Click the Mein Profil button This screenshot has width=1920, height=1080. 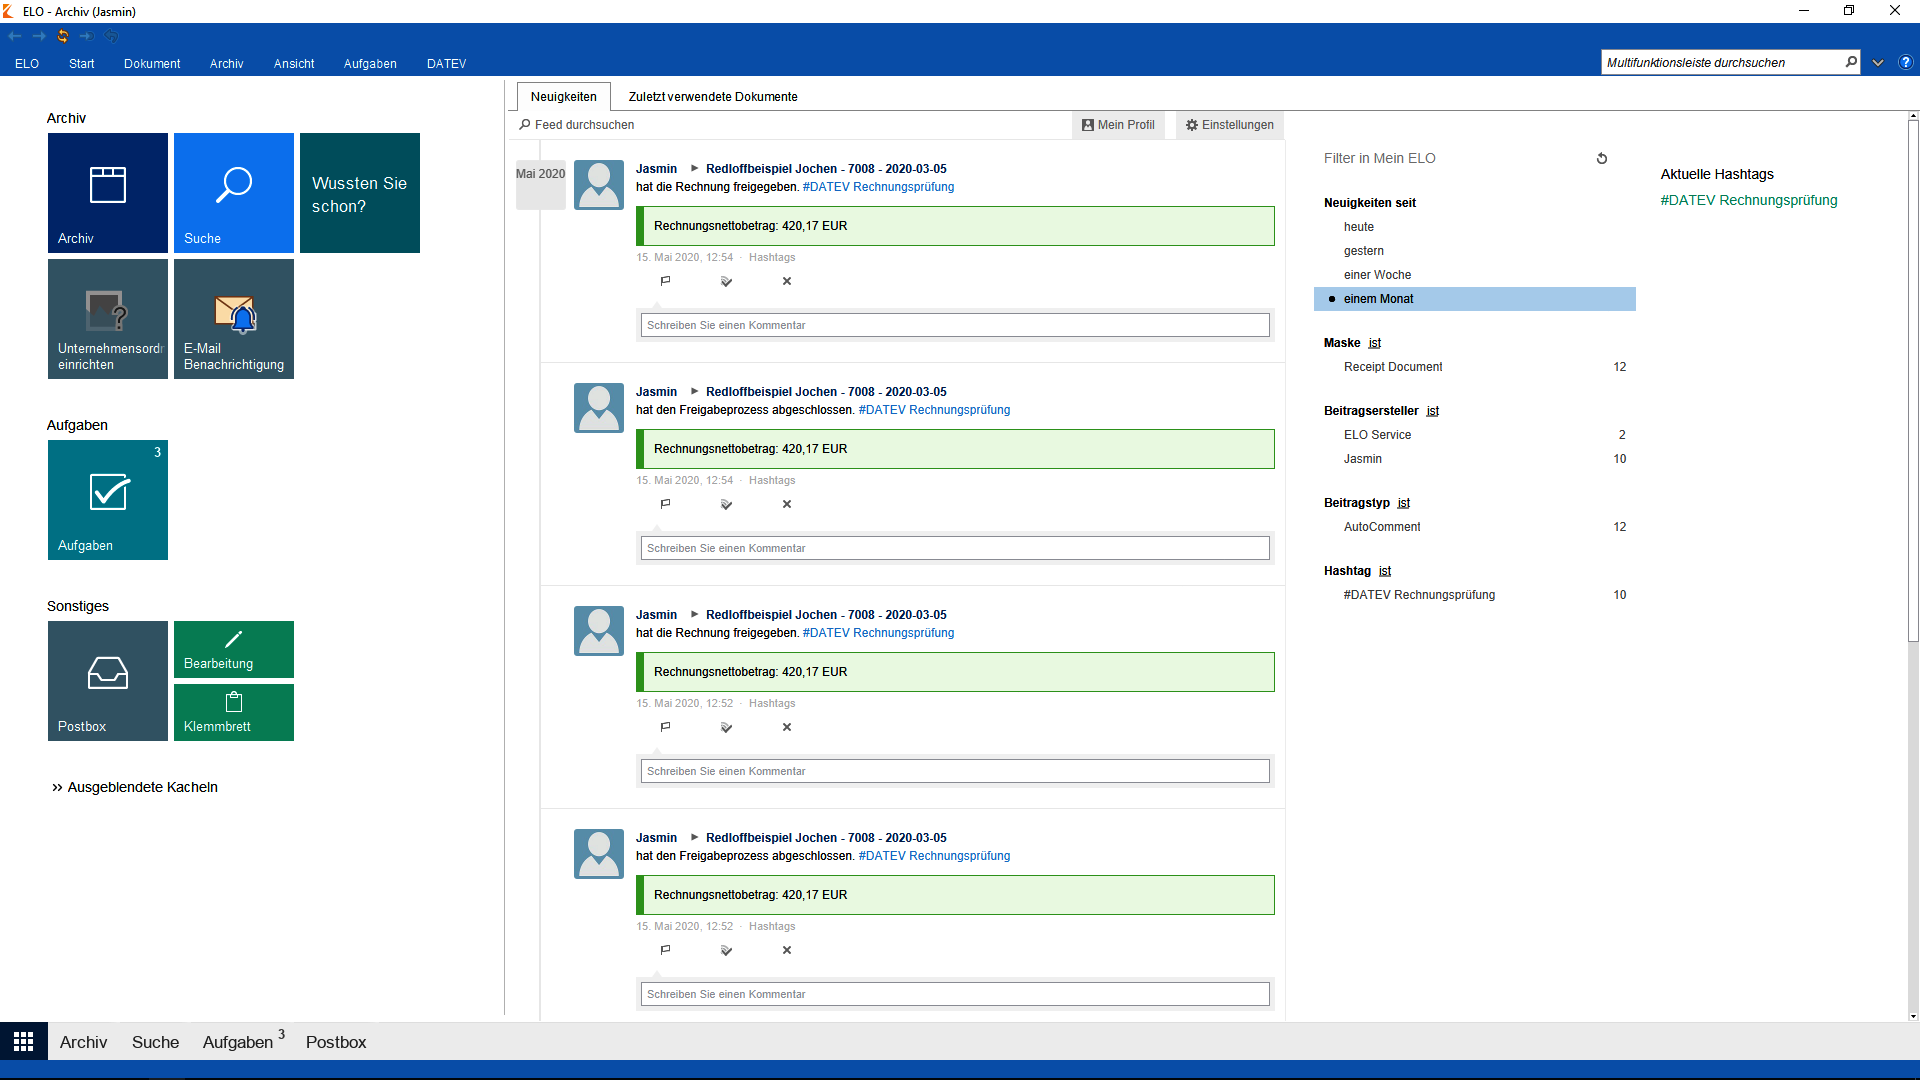click(x=1118, y=125)
